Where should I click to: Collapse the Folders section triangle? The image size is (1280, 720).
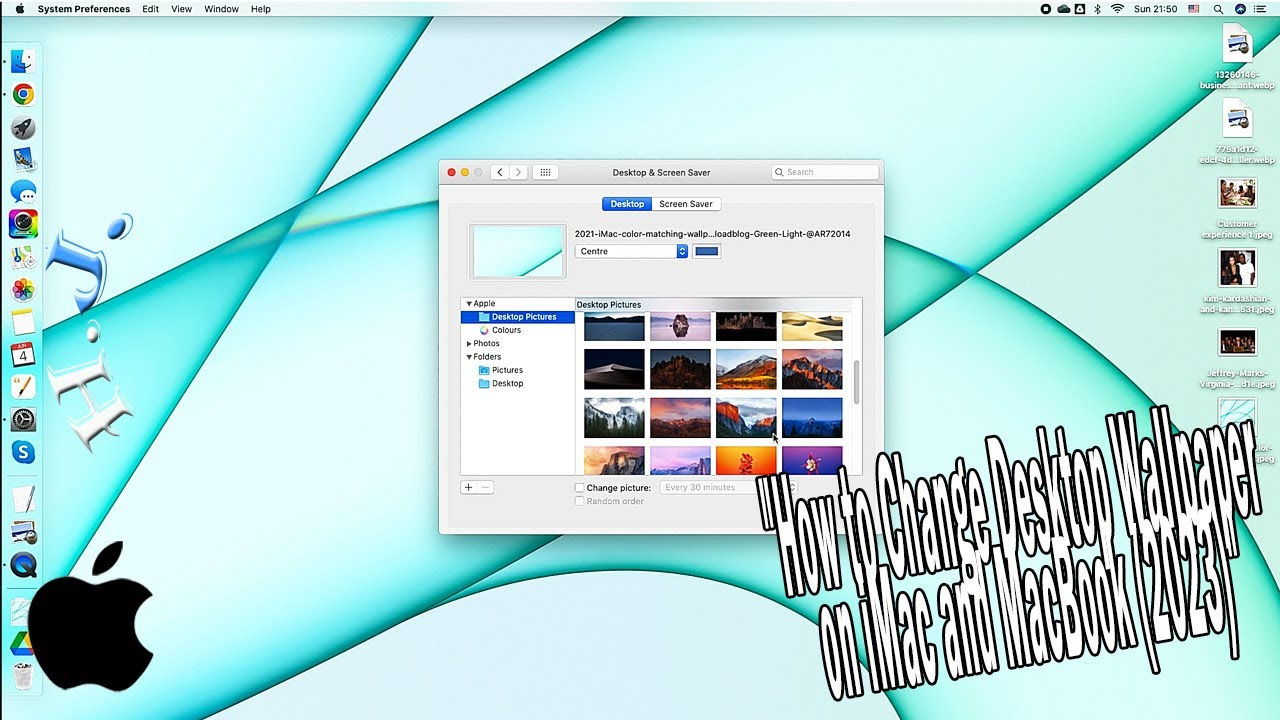(469, 357)
